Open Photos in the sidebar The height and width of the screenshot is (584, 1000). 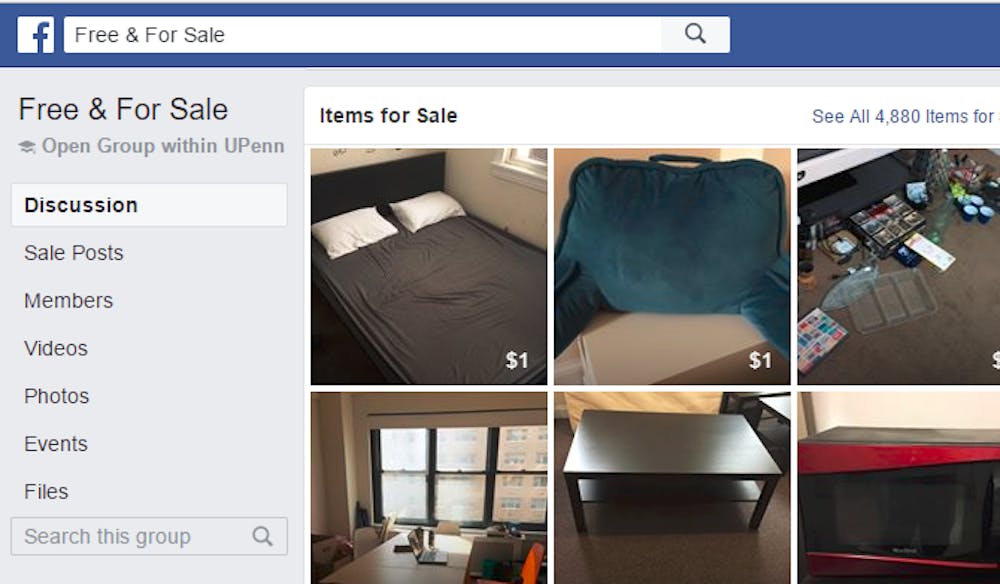tap(56, 396)
